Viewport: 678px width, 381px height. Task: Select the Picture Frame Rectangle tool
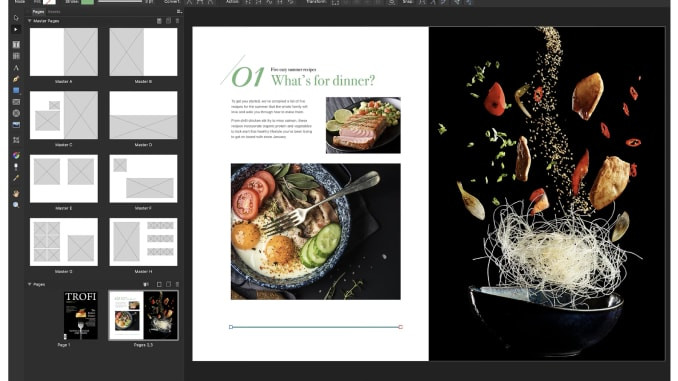(x=16, y=102)
